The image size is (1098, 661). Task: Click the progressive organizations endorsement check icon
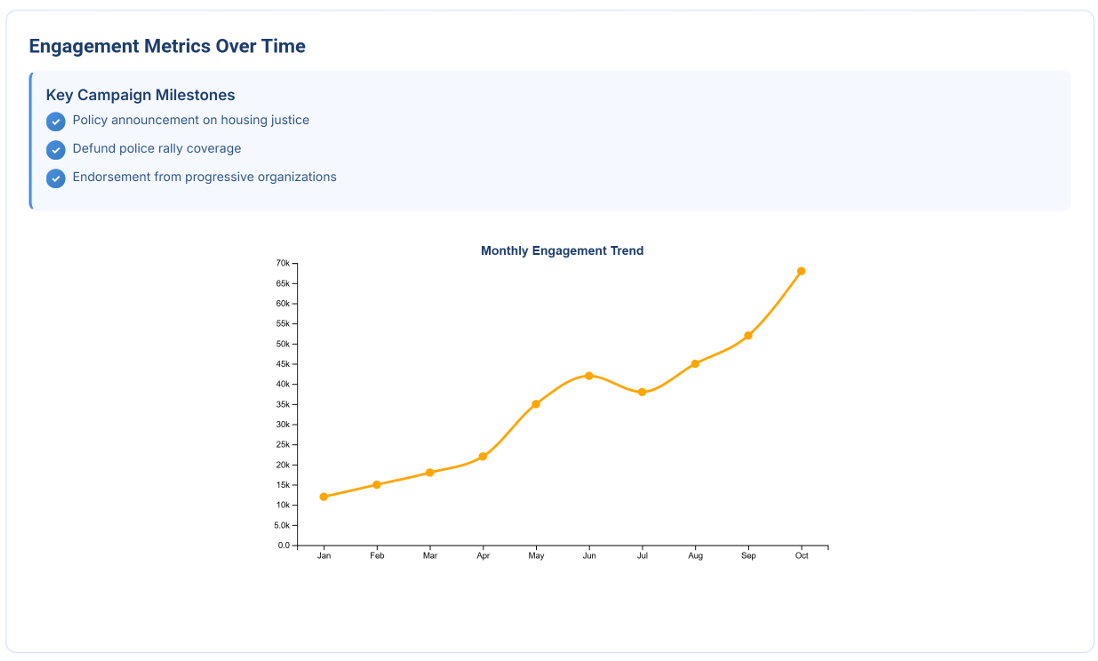click(56, 178)
